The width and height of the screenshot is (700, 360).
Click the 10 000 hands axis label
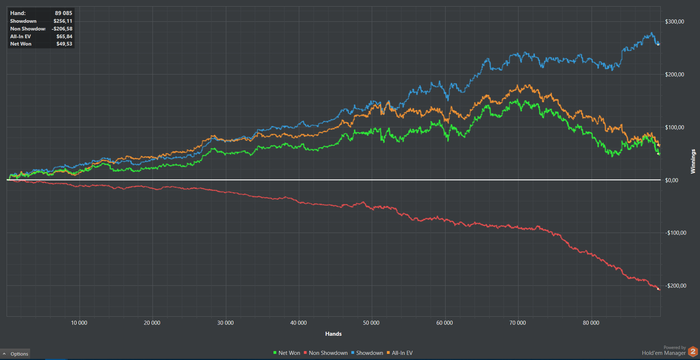(79, 322)
